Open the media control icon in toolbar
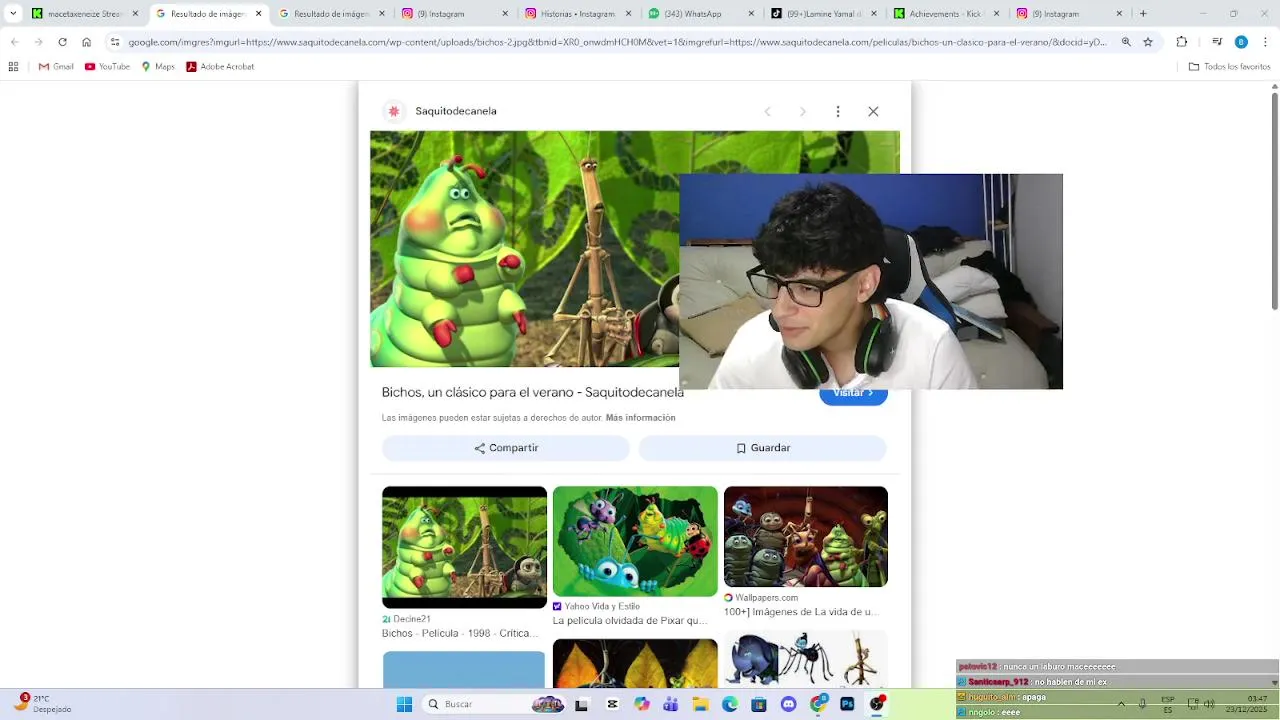This screenshot has height=720, width=1280. (1217, 42)
